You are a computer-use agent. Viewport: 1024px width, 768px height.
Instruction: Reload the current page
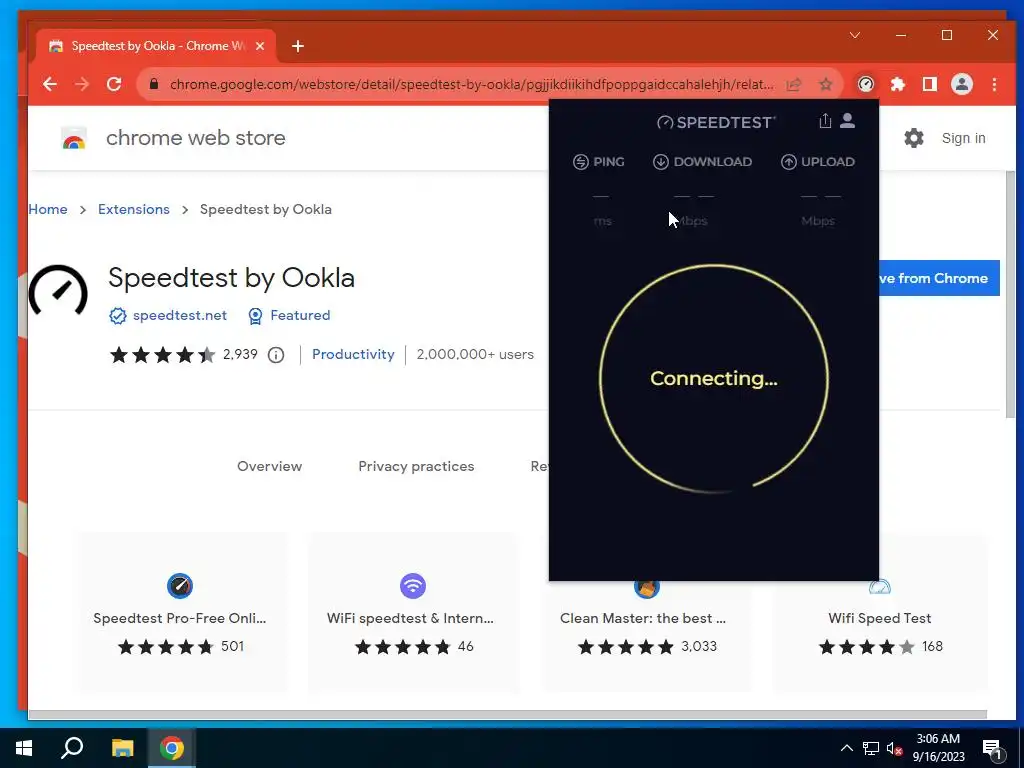click(x=114, y=84)
